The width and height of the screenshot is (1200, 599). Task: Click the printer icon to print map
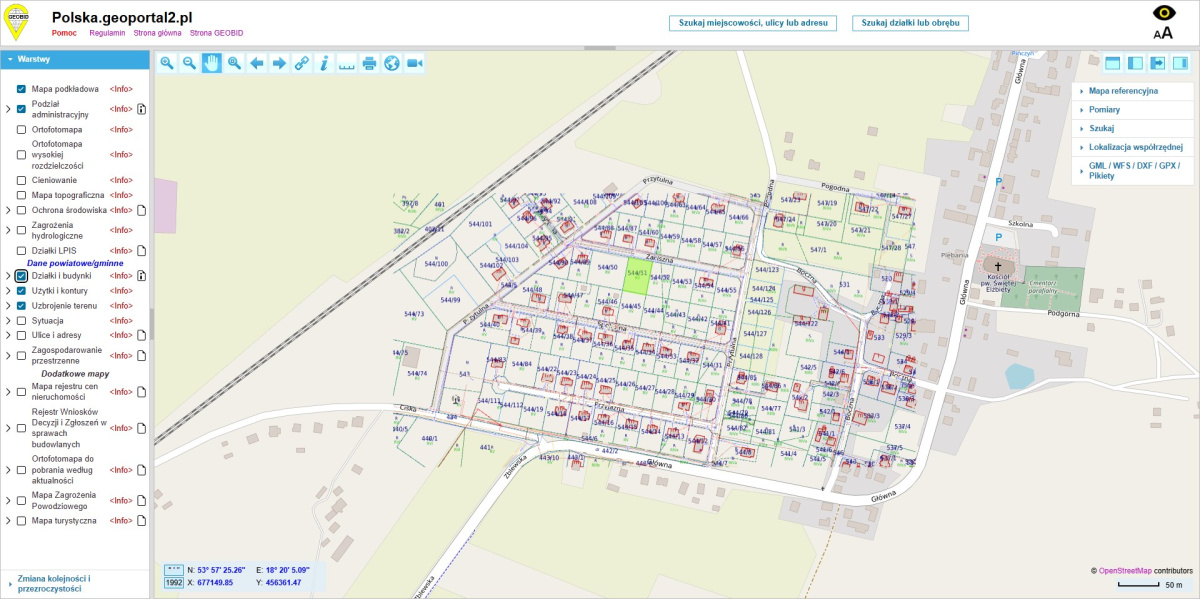[x=369, y=63]
